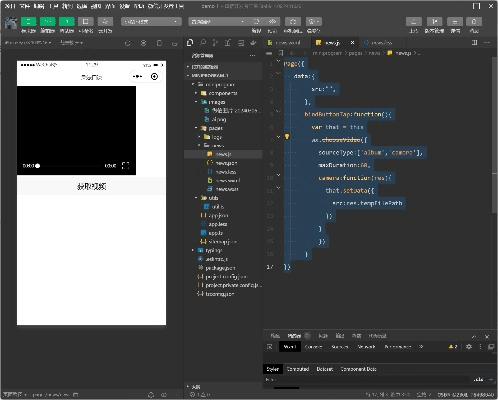This screenshot has width=498, height=400.
Task: Click the upload toolbar icon
Action: click(x=414, y=22)
